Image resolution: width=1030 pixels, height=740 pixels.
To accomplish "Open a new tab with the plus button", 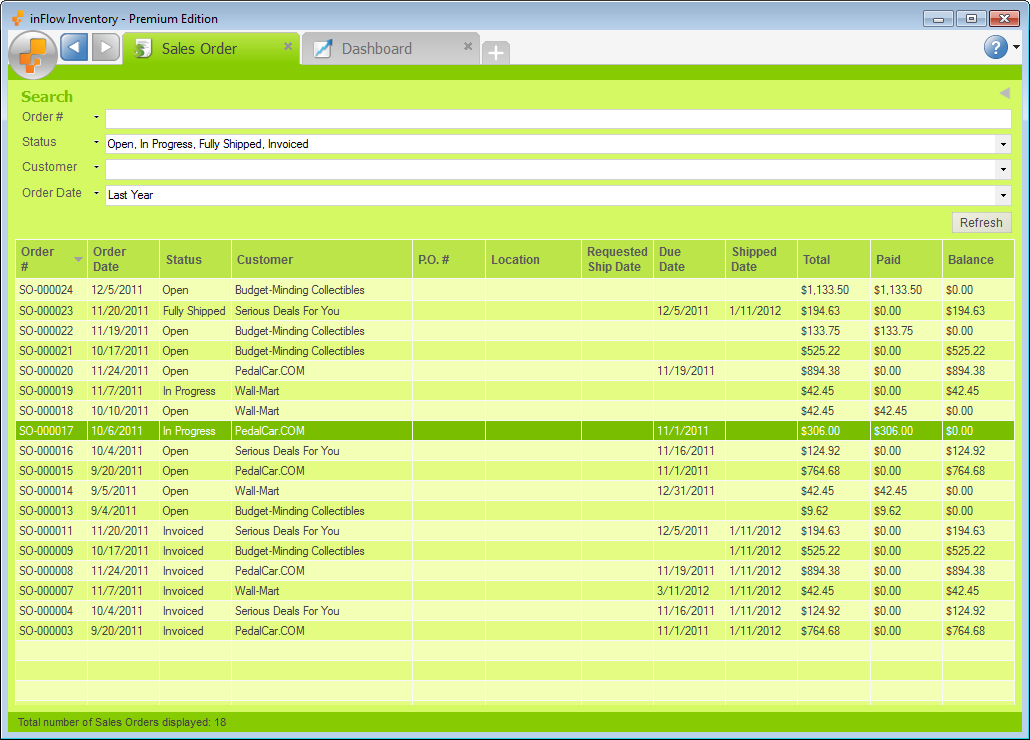I will coord(496,53).
